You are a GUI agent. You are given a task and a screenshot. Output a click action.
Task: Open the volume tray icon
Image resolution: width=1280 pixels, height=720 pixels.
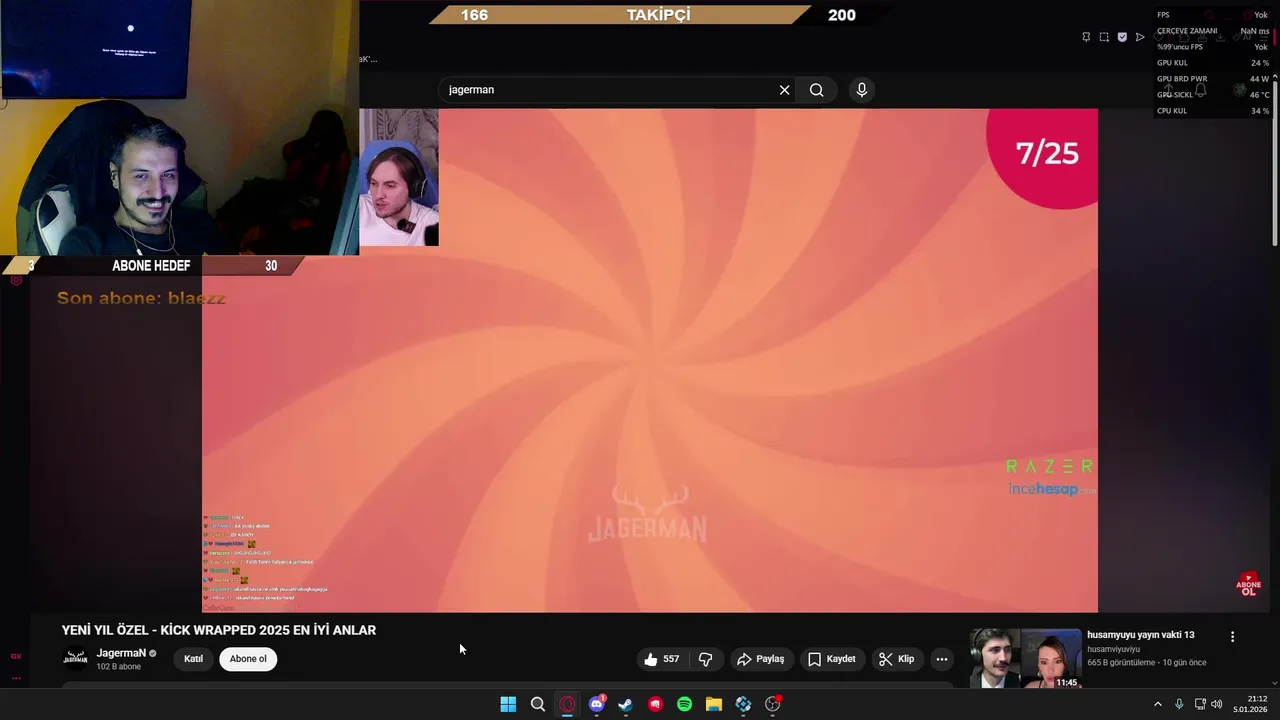[x=1217, y=704]
